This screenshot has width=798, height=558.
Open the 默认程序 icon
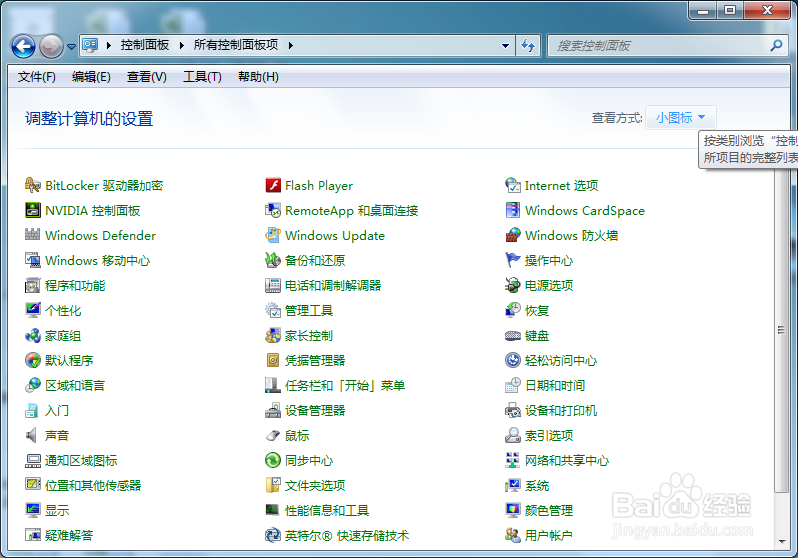coord(33,360)
